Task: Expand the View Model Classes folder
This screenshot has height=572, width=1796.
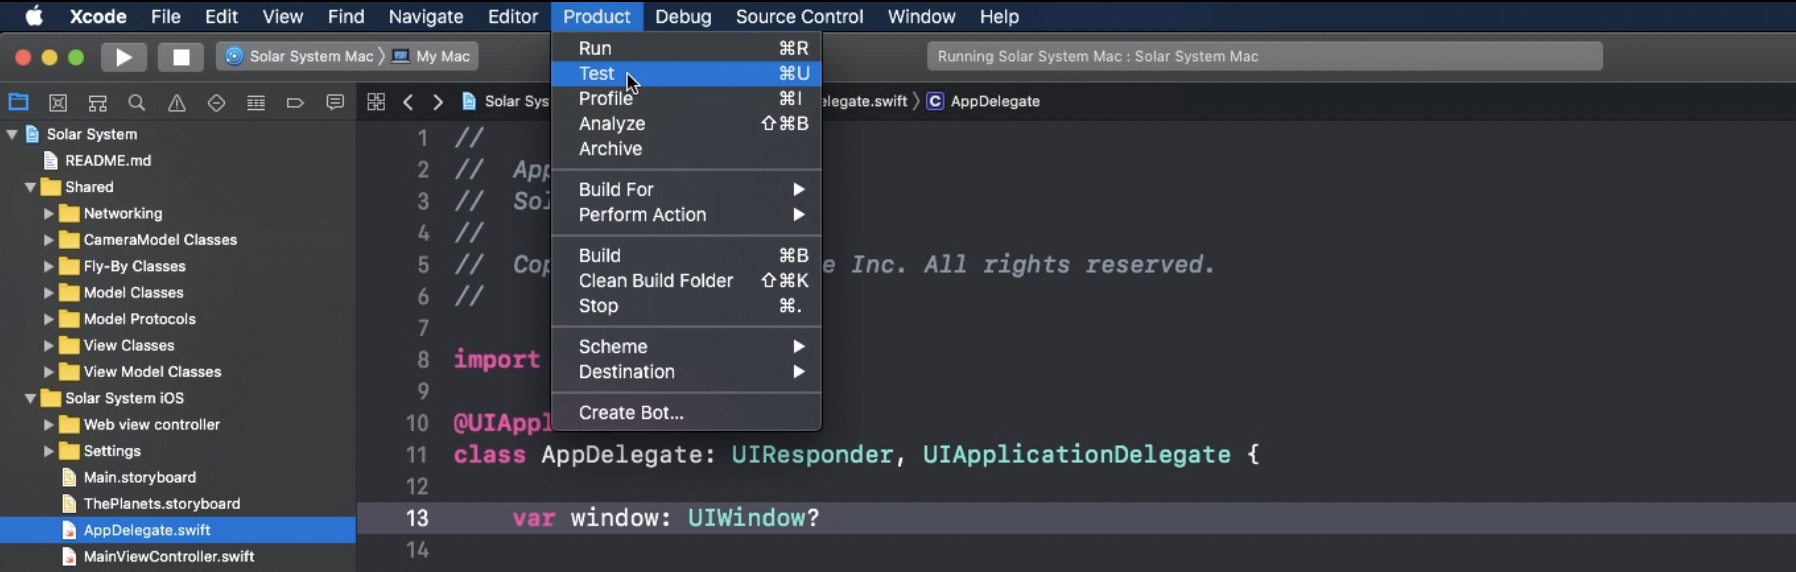Action: 48,372
